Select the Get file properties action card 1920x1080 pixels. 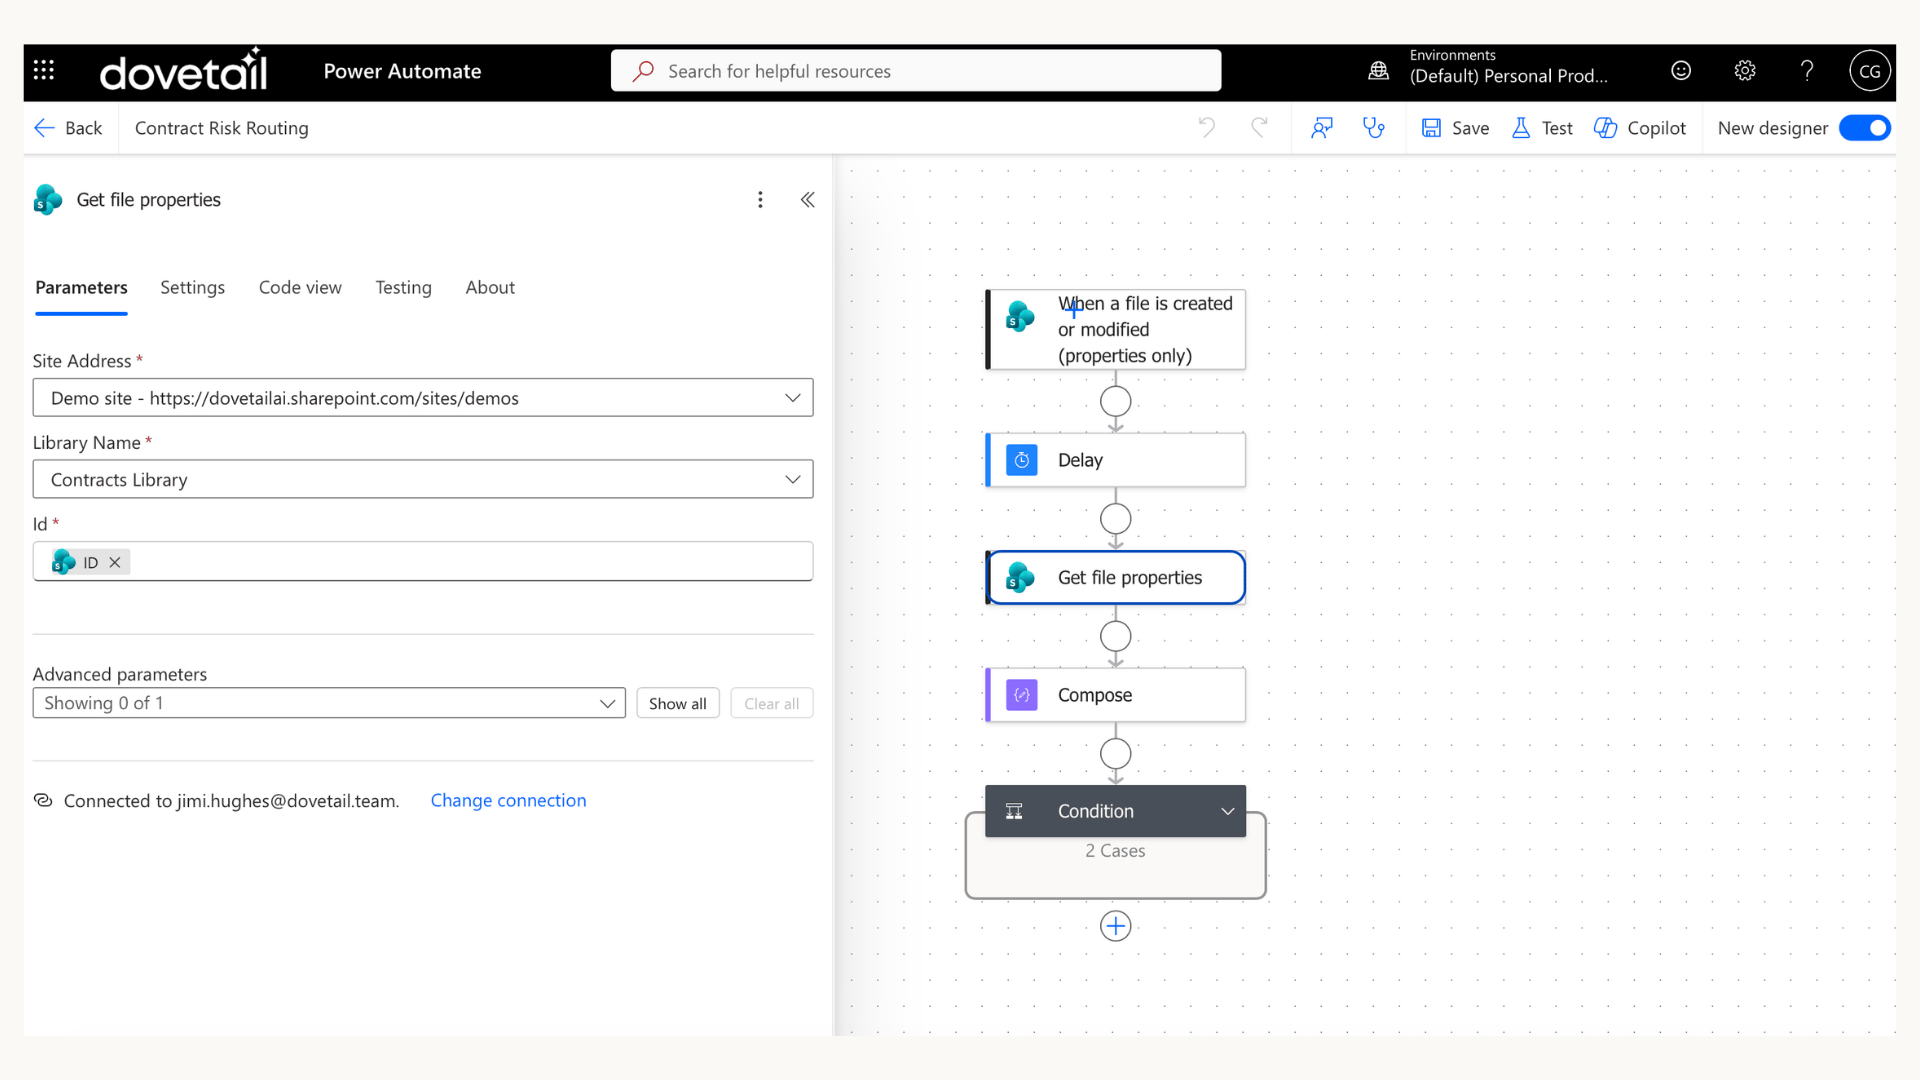[1116, 577]
